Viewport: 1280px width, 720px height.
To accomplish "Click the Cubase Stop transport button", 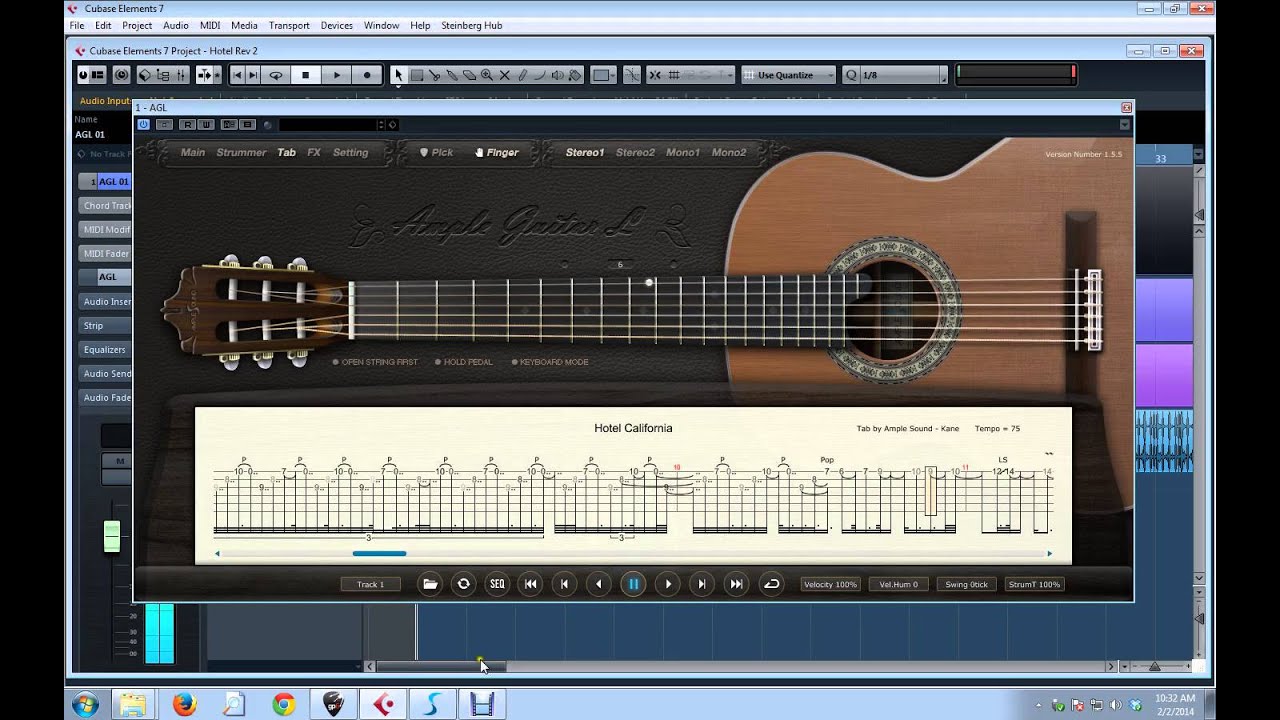I will 305,75.
